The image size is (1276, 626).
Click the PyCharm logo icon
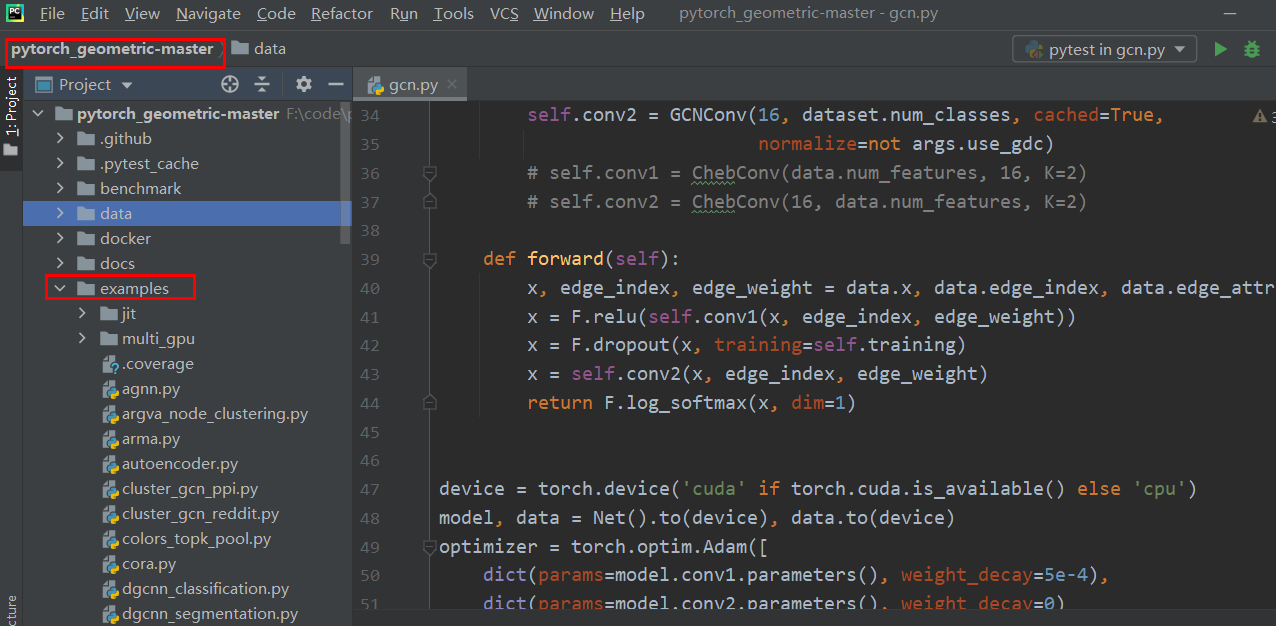pos(15,13)
